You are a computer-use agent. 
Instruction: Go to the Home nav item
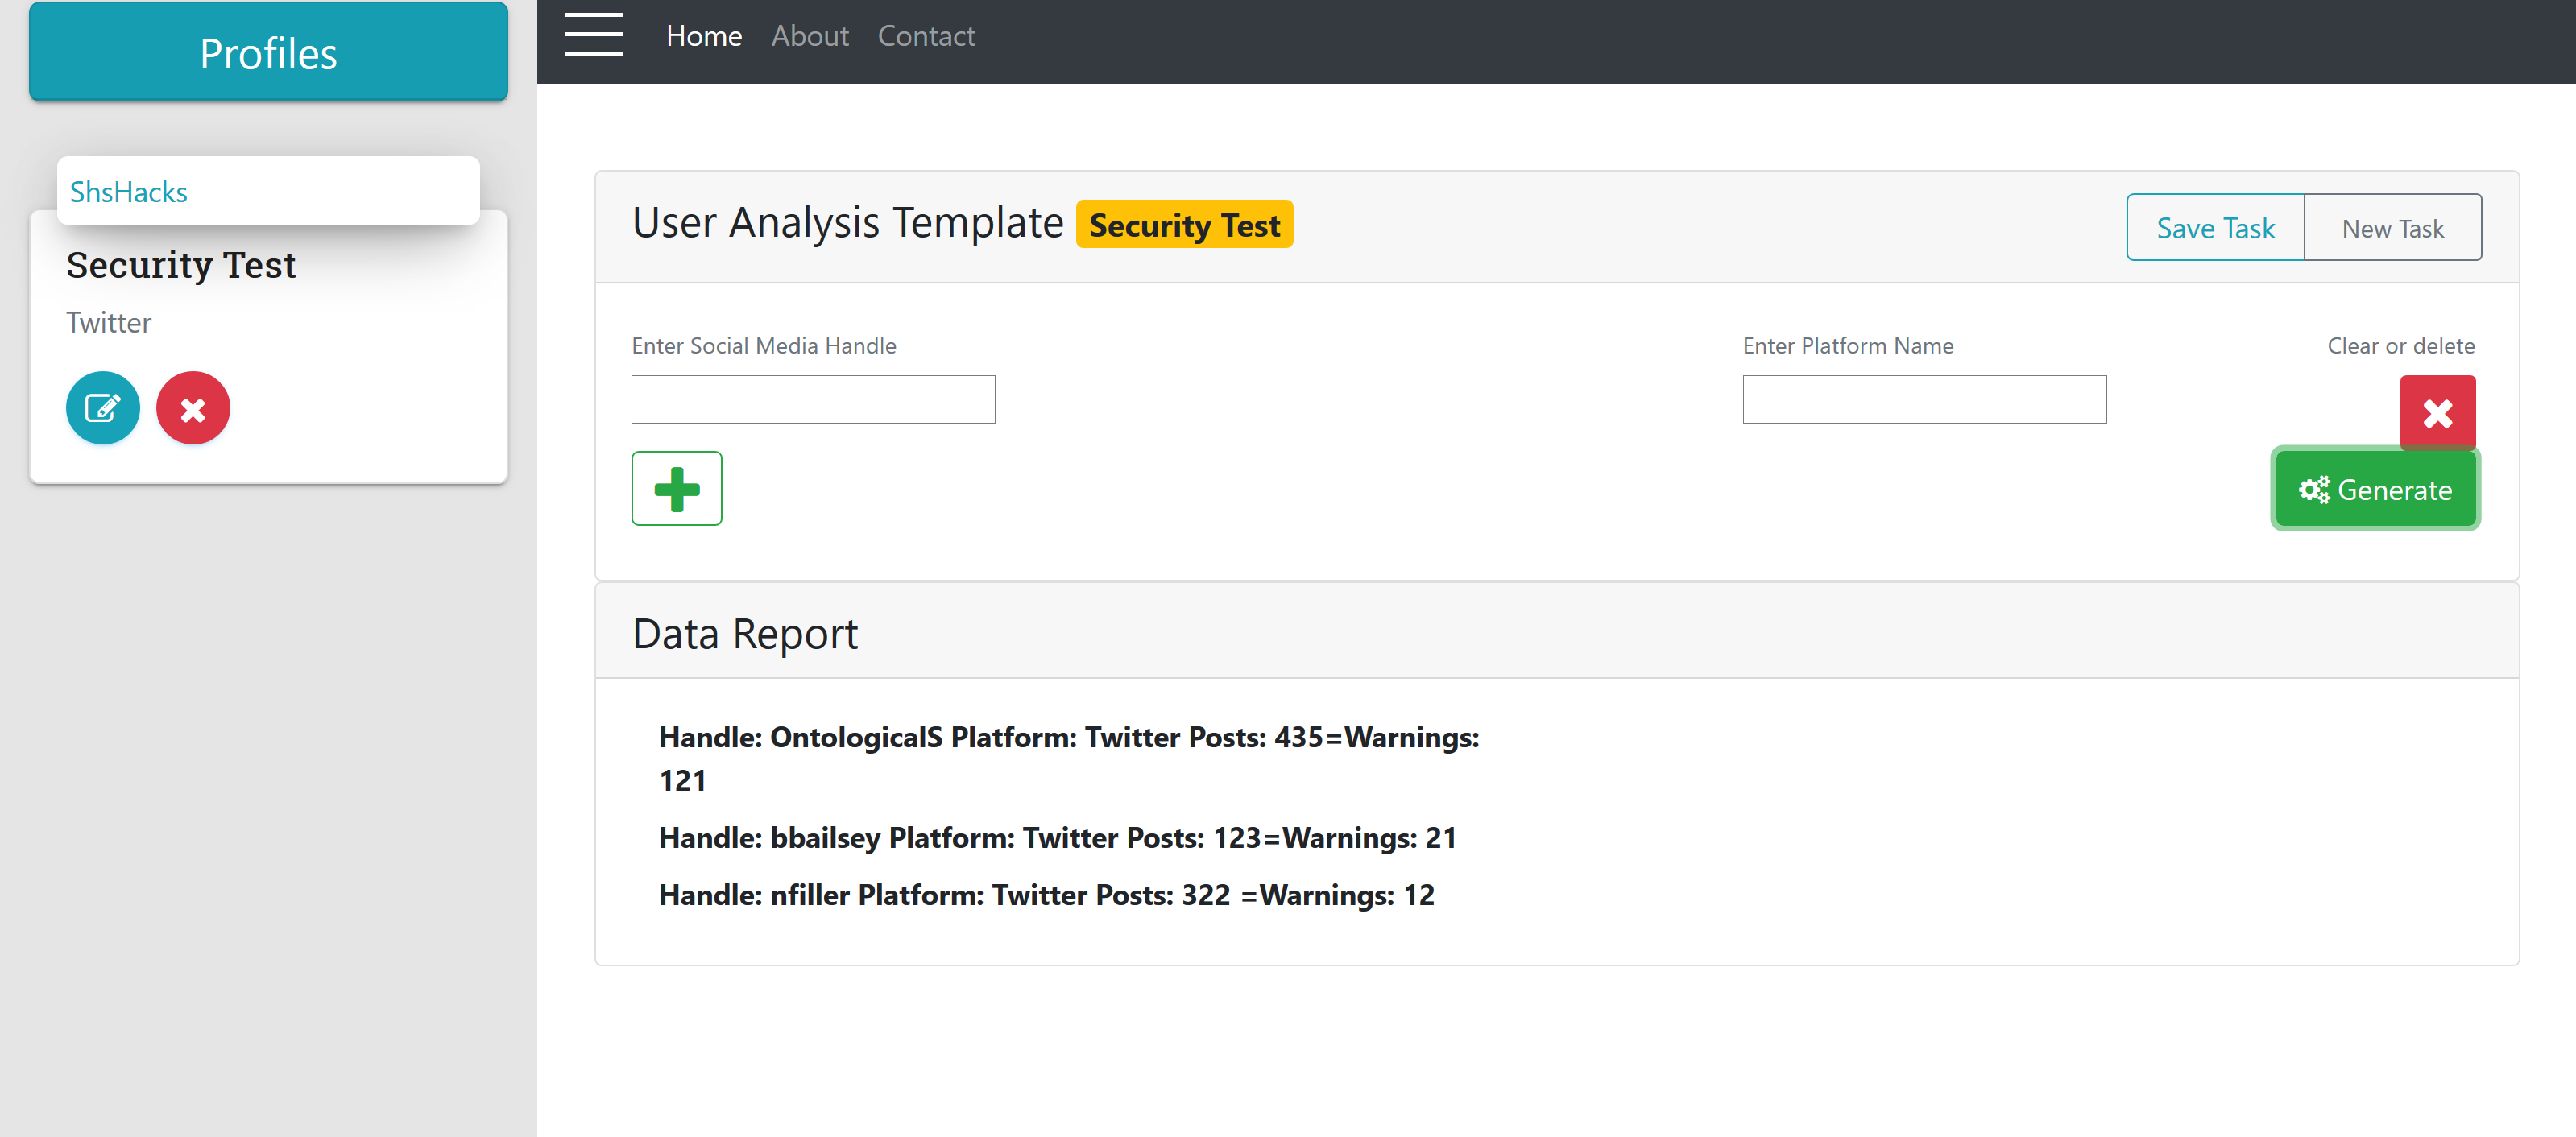703,36
